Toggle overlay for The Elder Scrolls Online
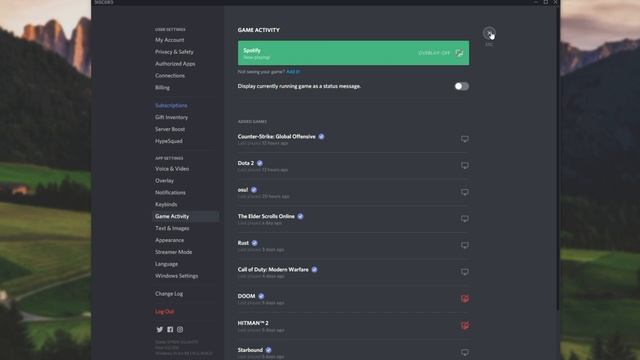Viewport: 640px width, 360px height. 464,219
